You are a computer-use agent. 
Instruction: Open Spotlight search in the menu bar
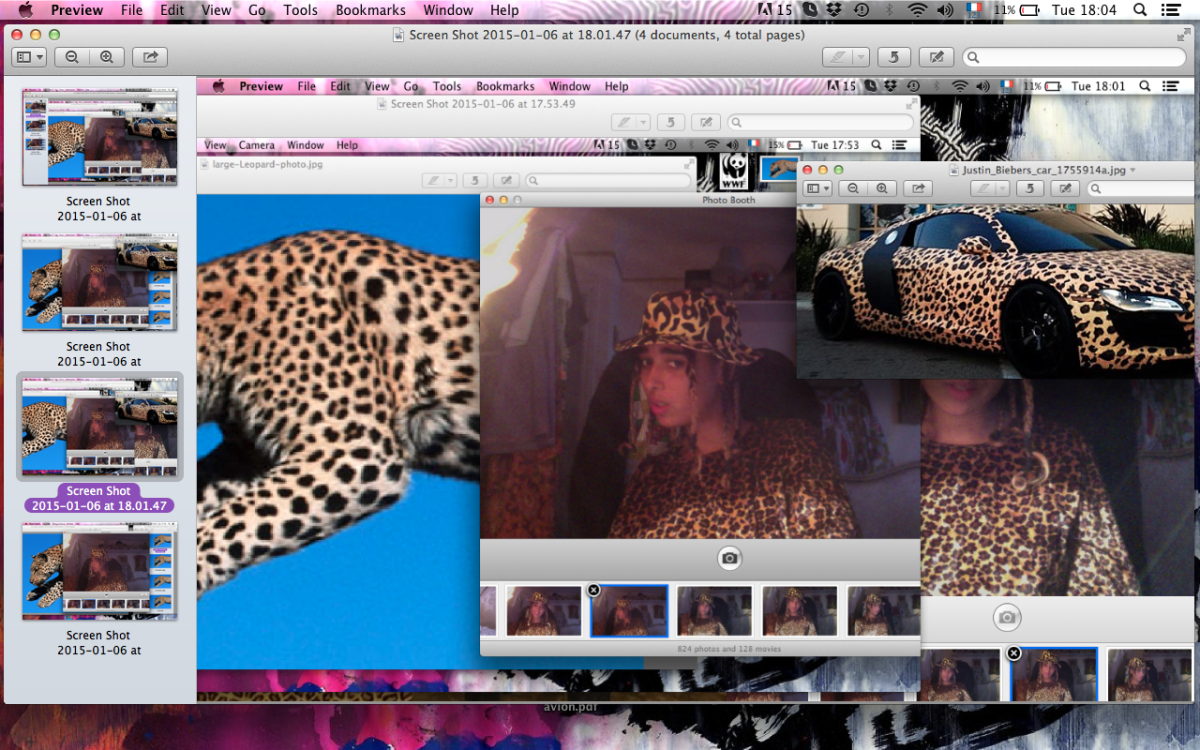pyautogui.click(x=1140, y=10)
